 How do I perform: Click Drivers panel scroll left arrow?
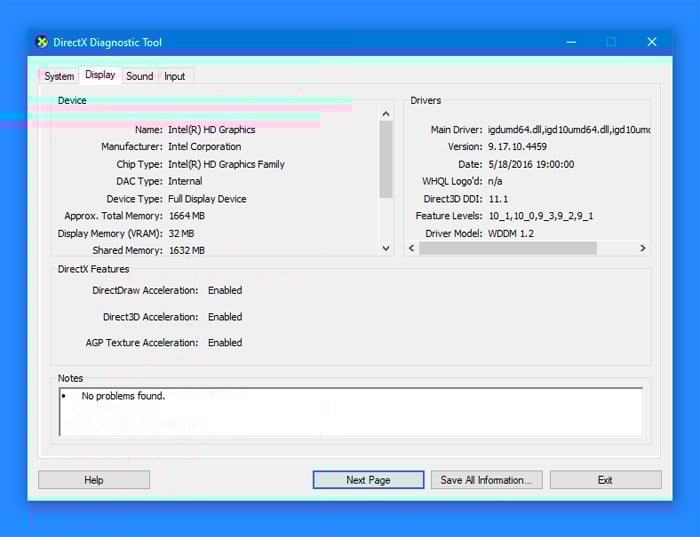412,248
